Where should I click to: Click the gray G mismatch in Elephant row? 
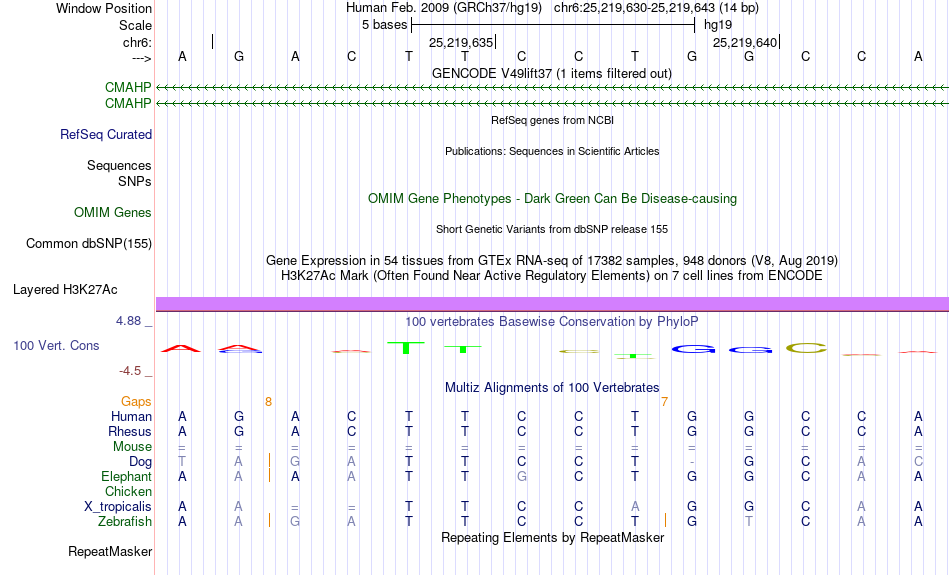(x=522, y=477)
